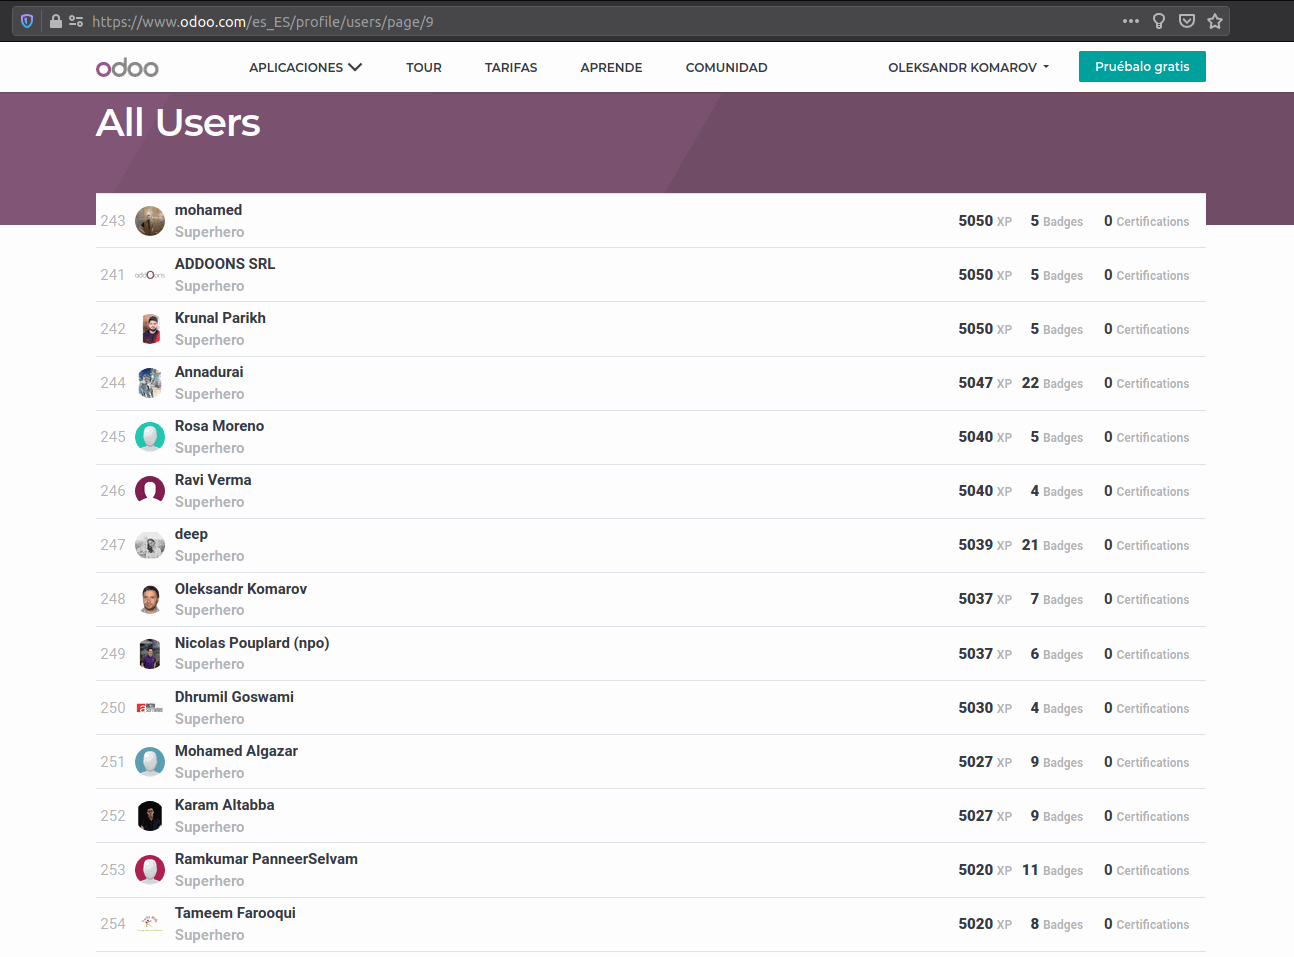
Task: Click Ravi Verma's 4 Badges count
Action: click(x=1057, y=491)
